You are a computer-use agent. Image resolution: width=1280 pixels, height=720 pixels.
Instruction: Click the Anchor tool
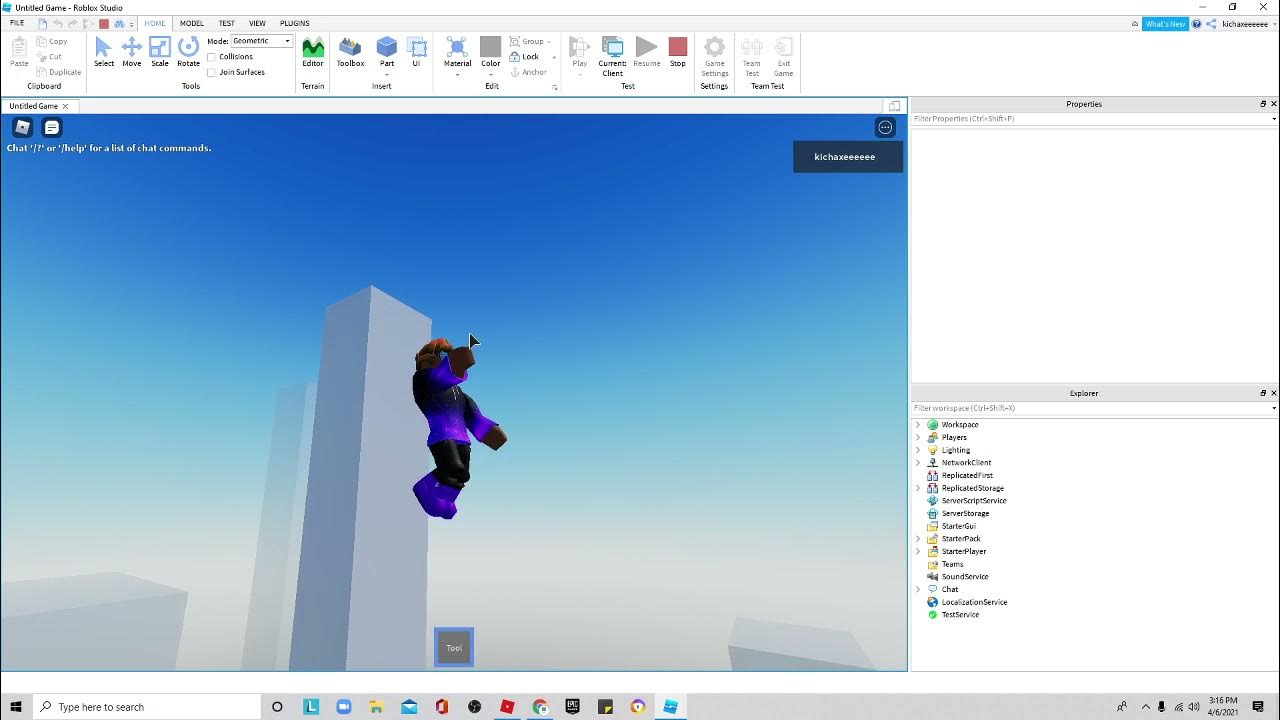[x=528, y=72]
